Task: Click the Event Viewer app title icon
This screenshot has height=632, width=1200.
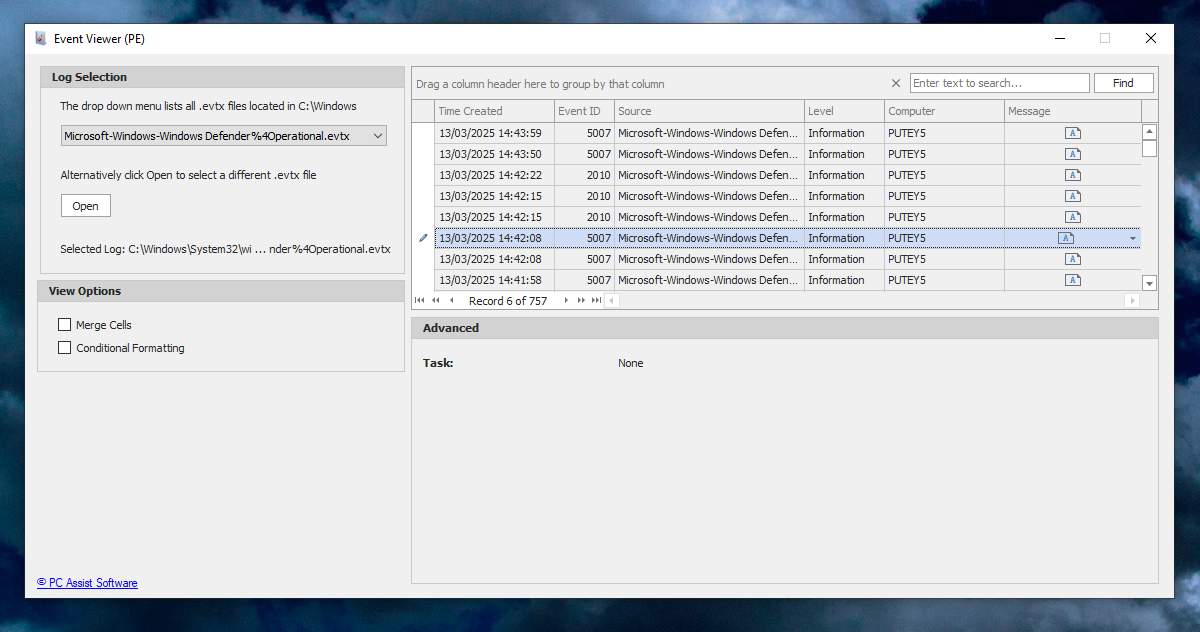Action: click(41, 38)
